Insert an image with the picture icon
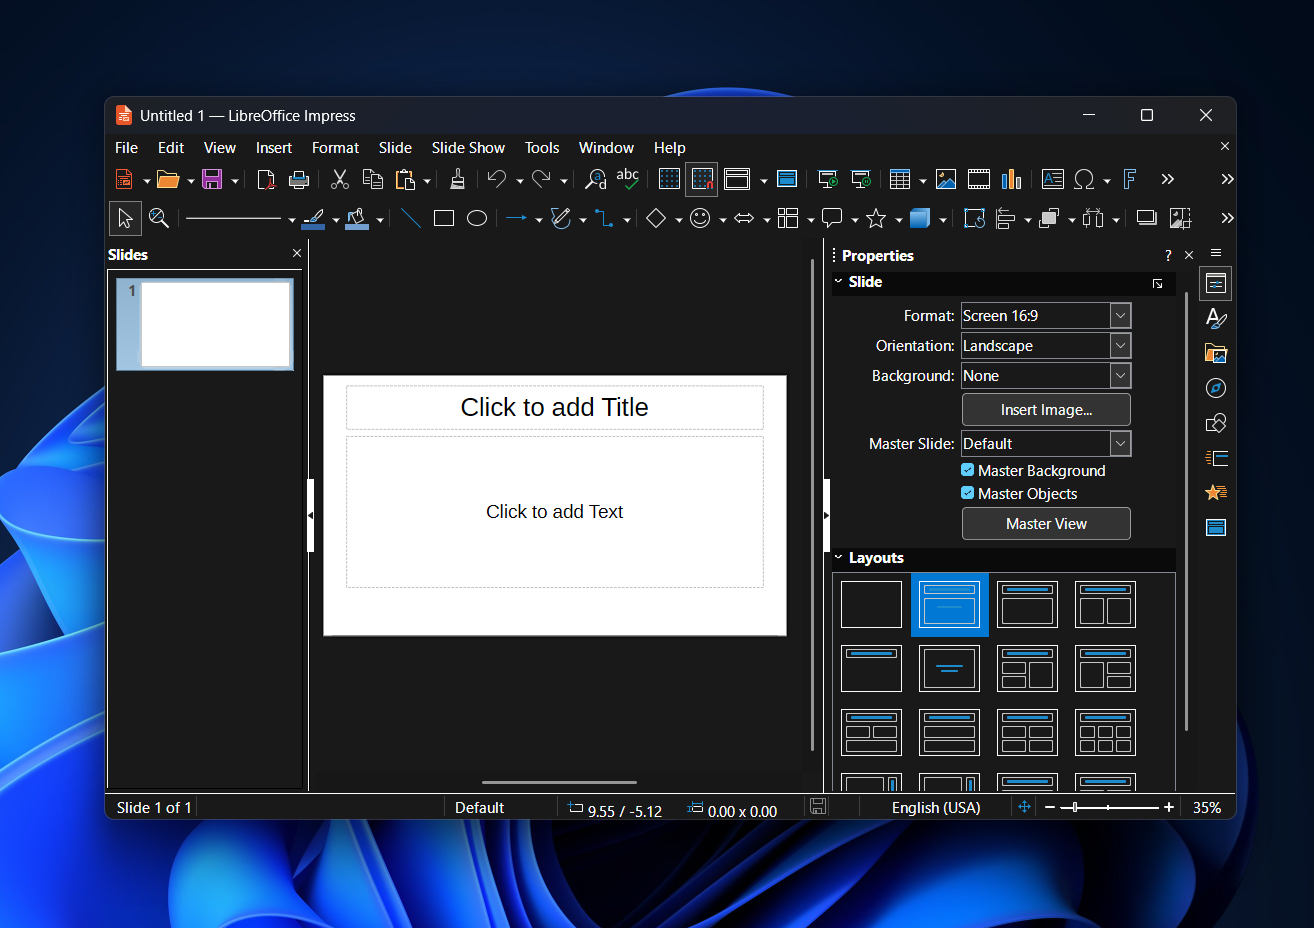 946,179
